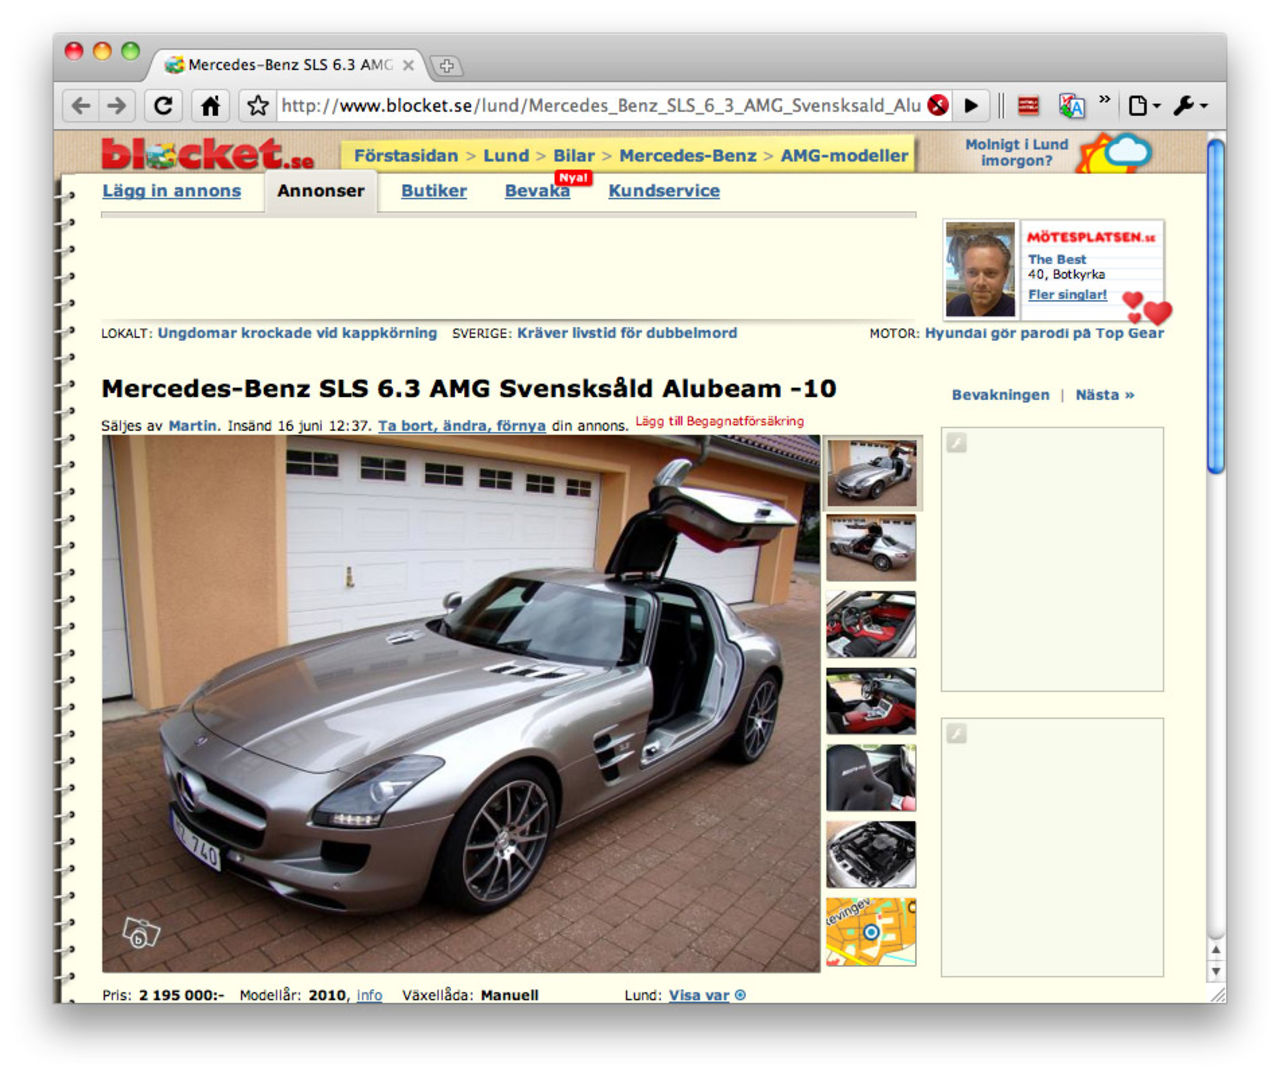
Task: Click the blocket.se logo
Action: [x=208, y=152]
